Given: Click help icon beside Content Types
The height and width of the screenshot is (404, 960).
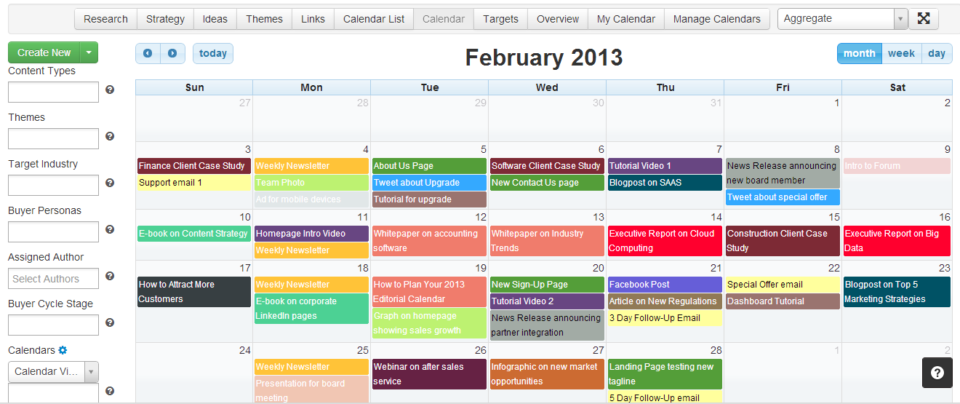Looking at the screenshot, I should pyautogui.click(x=110, y=90).
